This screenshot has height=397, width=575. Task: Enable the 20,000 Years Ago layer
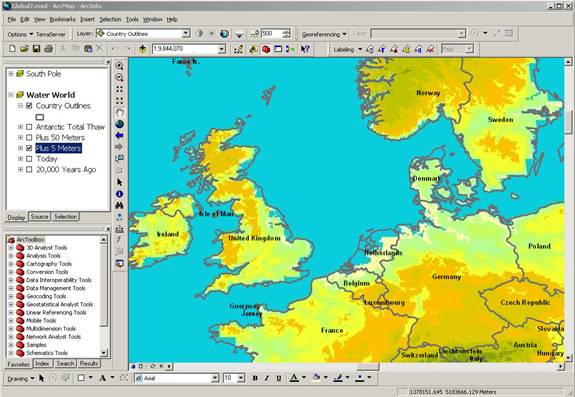[x=29, y=169]
